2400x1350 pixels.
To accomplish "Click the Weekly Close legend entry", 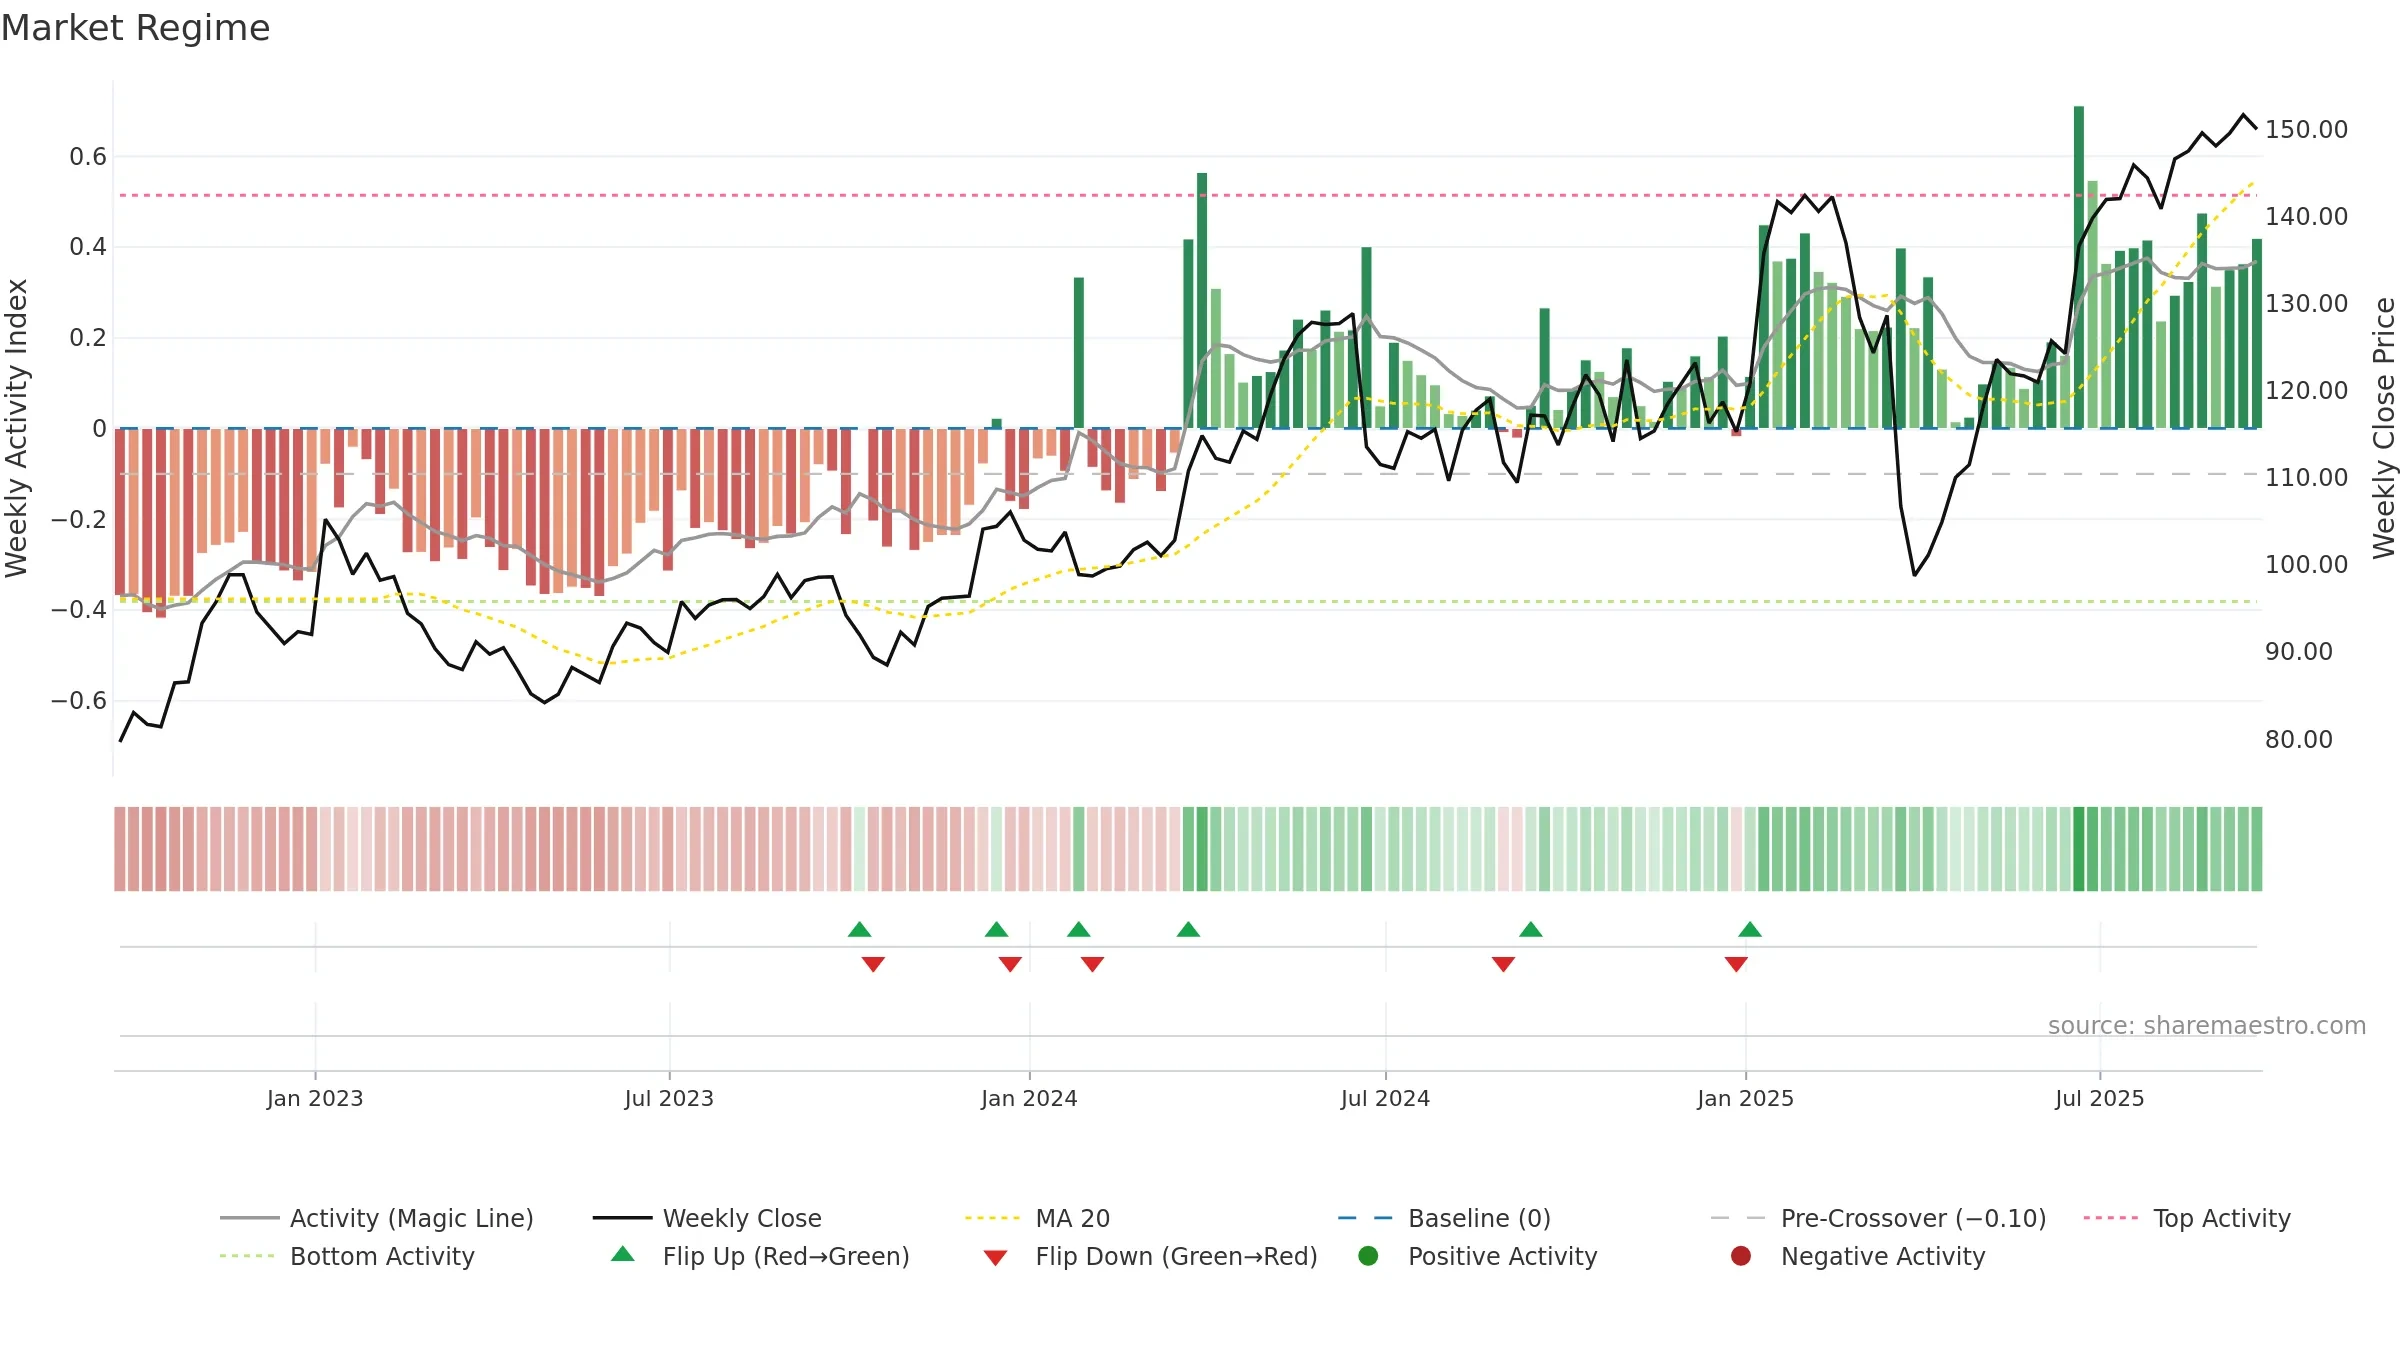I will (707, 1218).
